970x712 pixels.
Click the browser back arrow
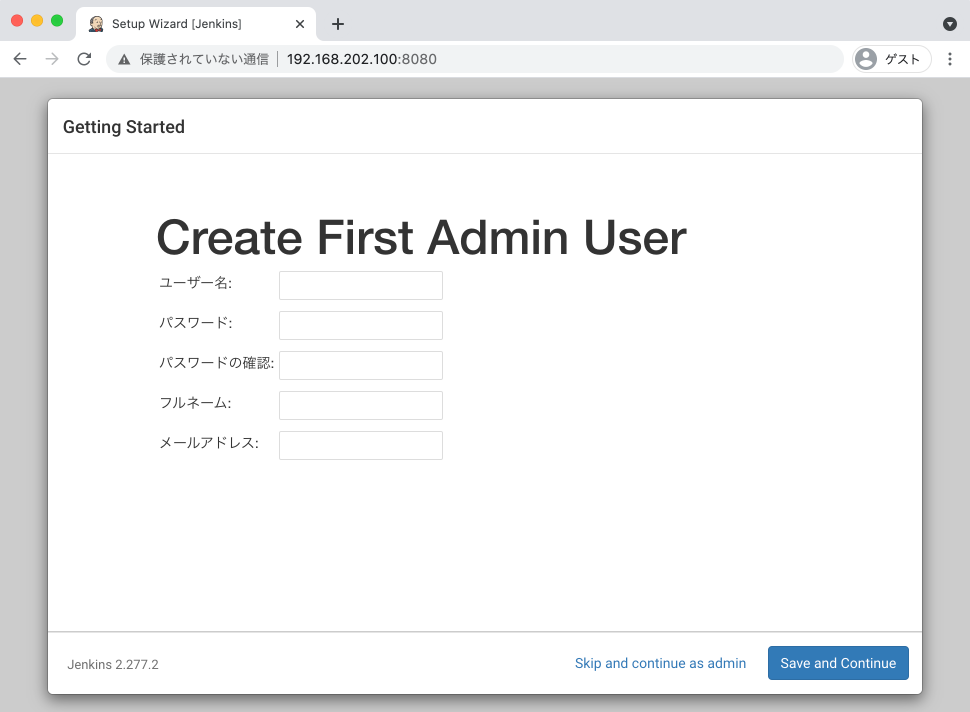tap(20, 59)
